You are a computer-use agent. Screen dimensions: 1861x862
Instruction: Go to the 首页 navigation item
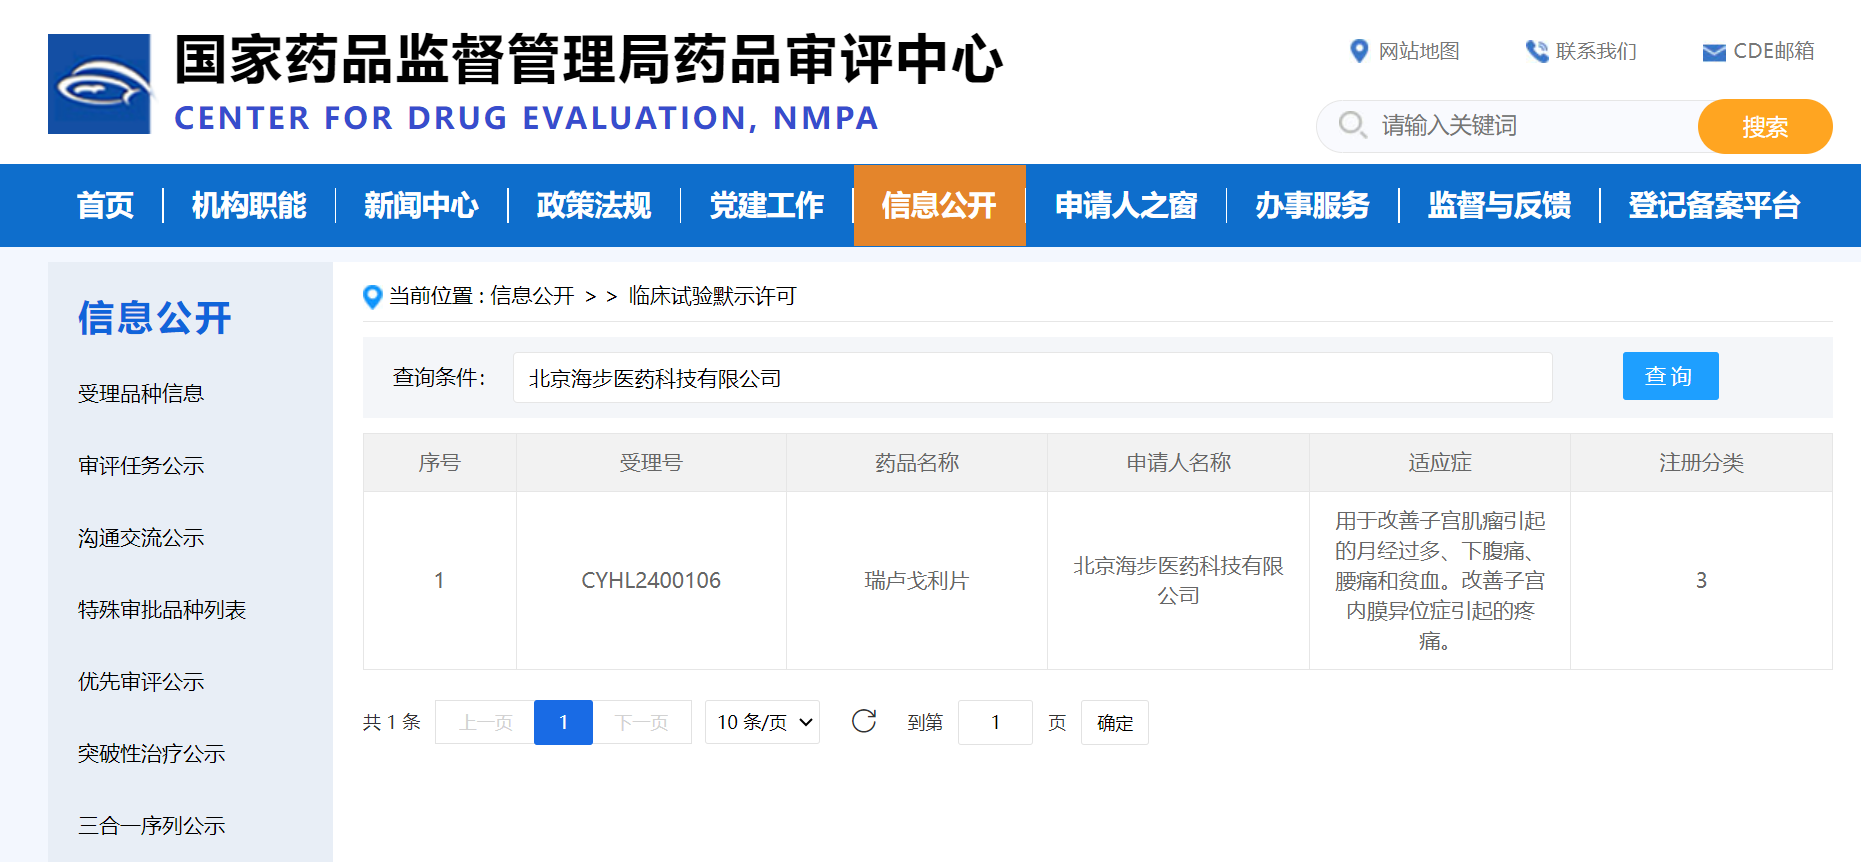click(105, 205)
